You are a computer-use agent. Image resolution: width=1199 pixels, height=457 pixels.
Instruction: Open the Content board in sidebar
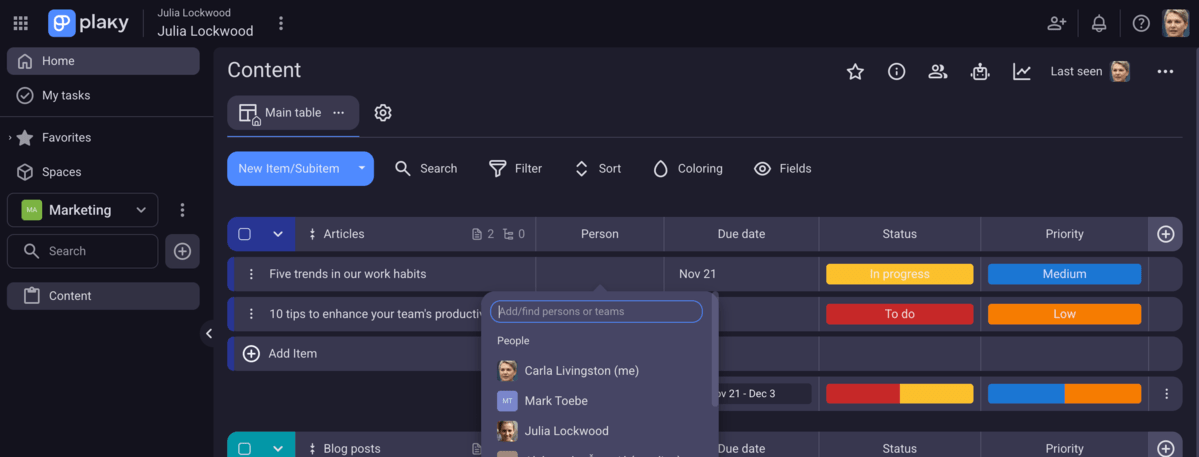tap(103, 296)
